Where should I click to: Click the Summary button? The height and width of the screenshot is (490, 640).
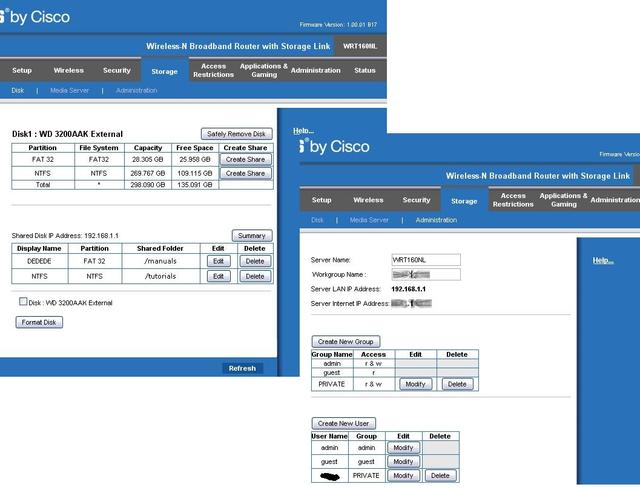(x=252, y=236)
